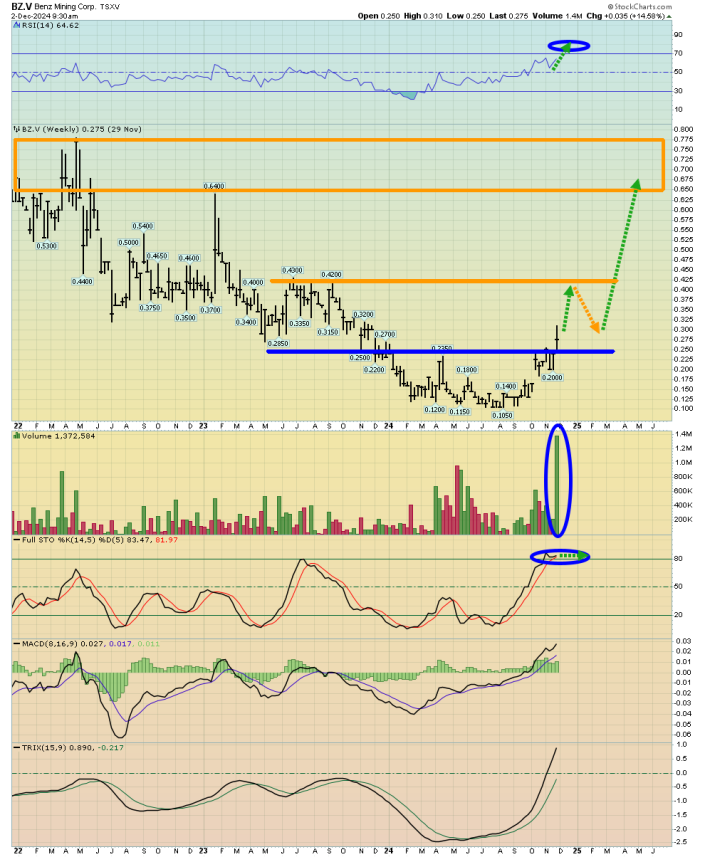Click the 0.1400 price label
Image resolution: width=705 pixels, height=857 pixels.
506,386
